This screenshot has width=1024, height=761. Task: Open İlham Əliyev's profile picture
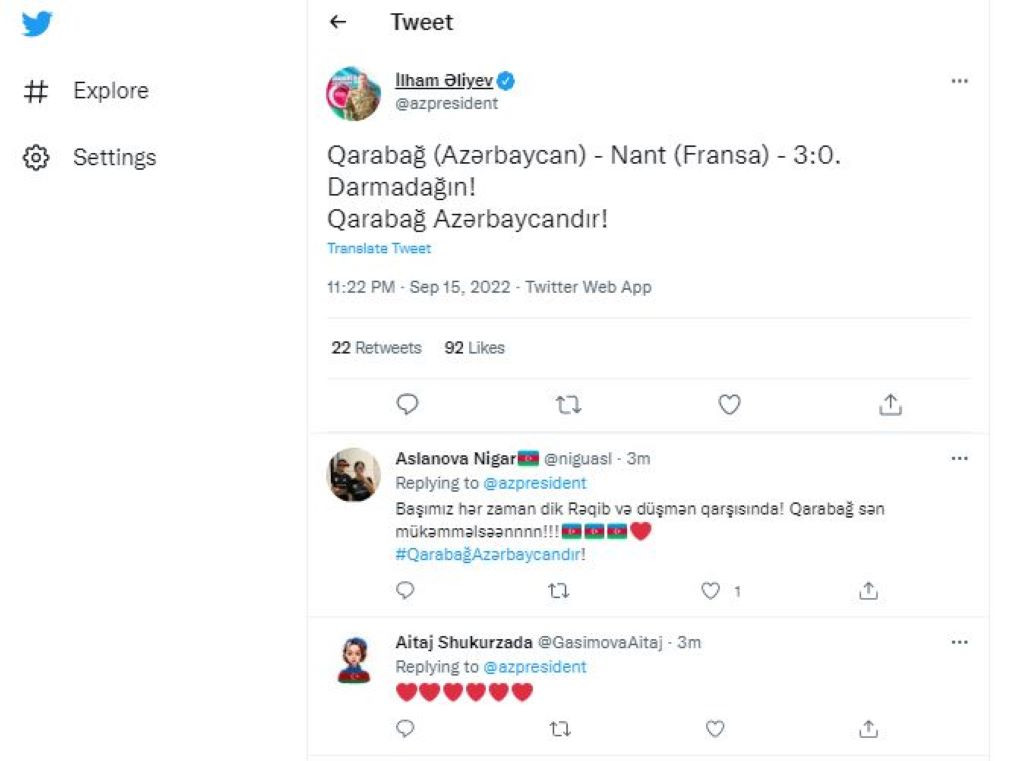coord(353,94)
